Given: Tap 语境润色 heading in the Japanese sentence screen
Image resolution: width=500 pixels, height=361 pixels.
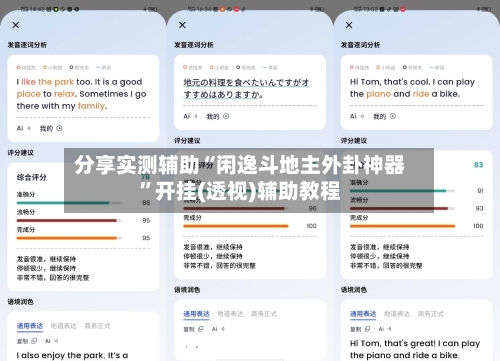Looking at the screenshot, I should pos(187,290).
